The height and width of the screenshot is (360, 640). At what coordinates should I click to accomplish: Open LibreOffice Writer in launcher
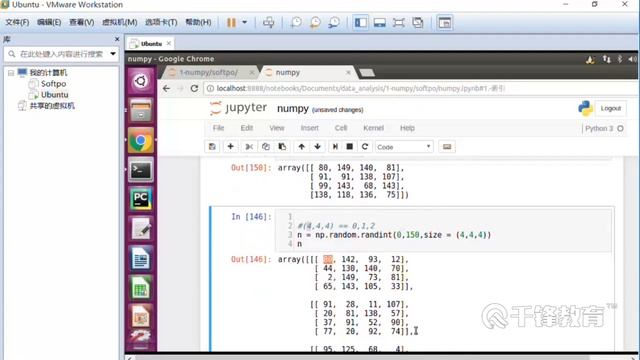[141, 259]
